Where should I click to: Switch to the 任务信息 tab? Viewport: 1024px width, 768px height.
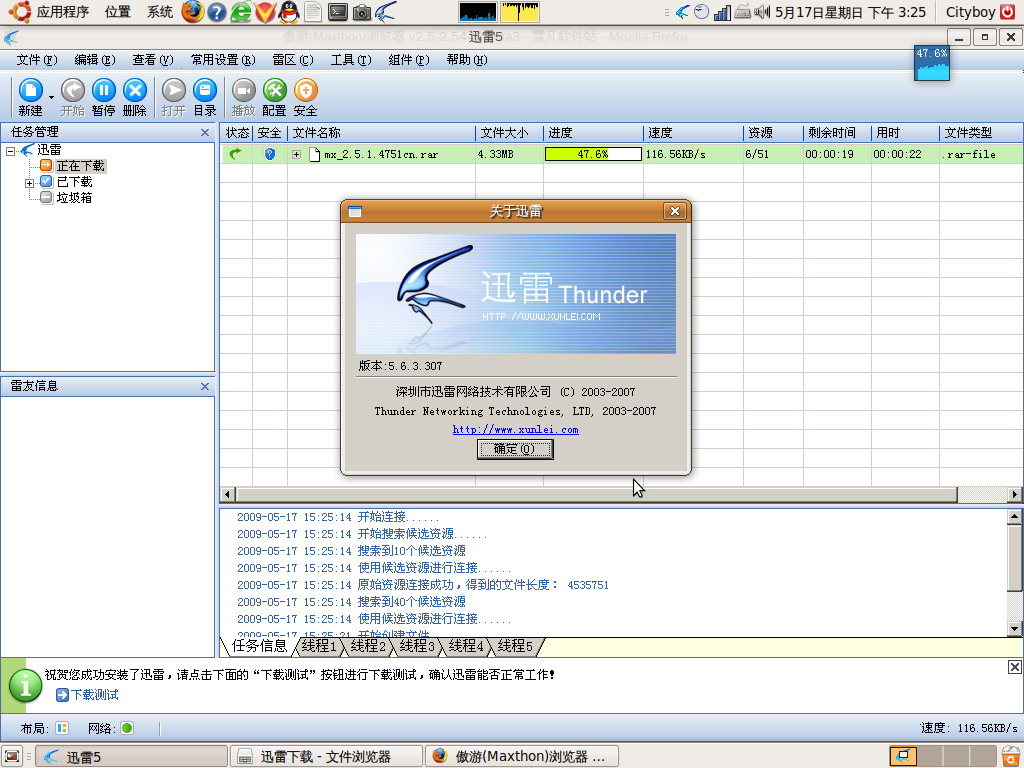[x=259, y=647]
